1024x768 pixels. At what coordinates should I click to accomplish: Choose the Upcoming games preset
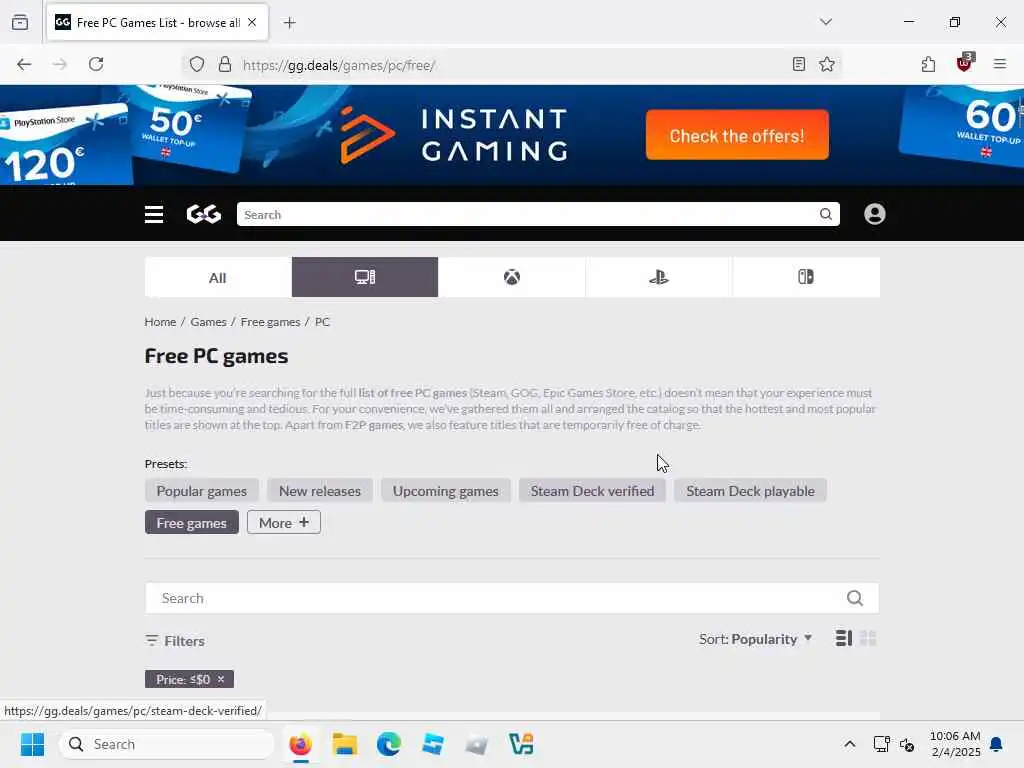point(445,491)
